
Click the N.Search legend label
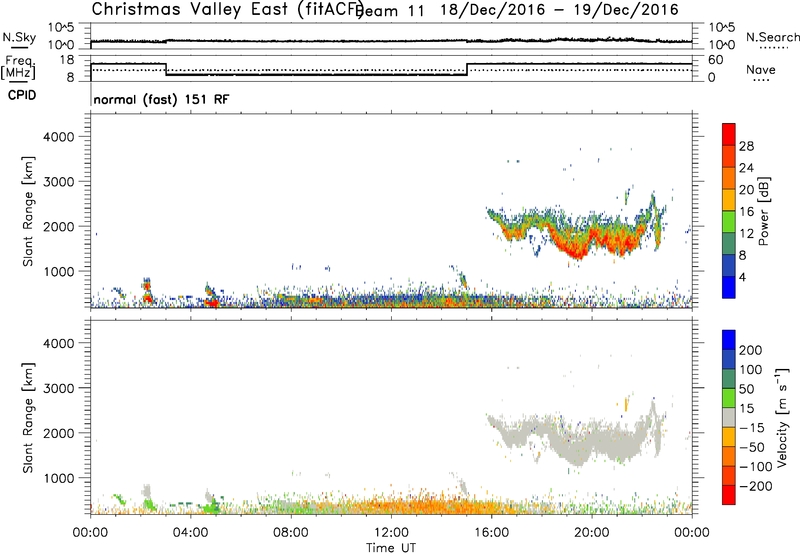click(x=772, y=37)
